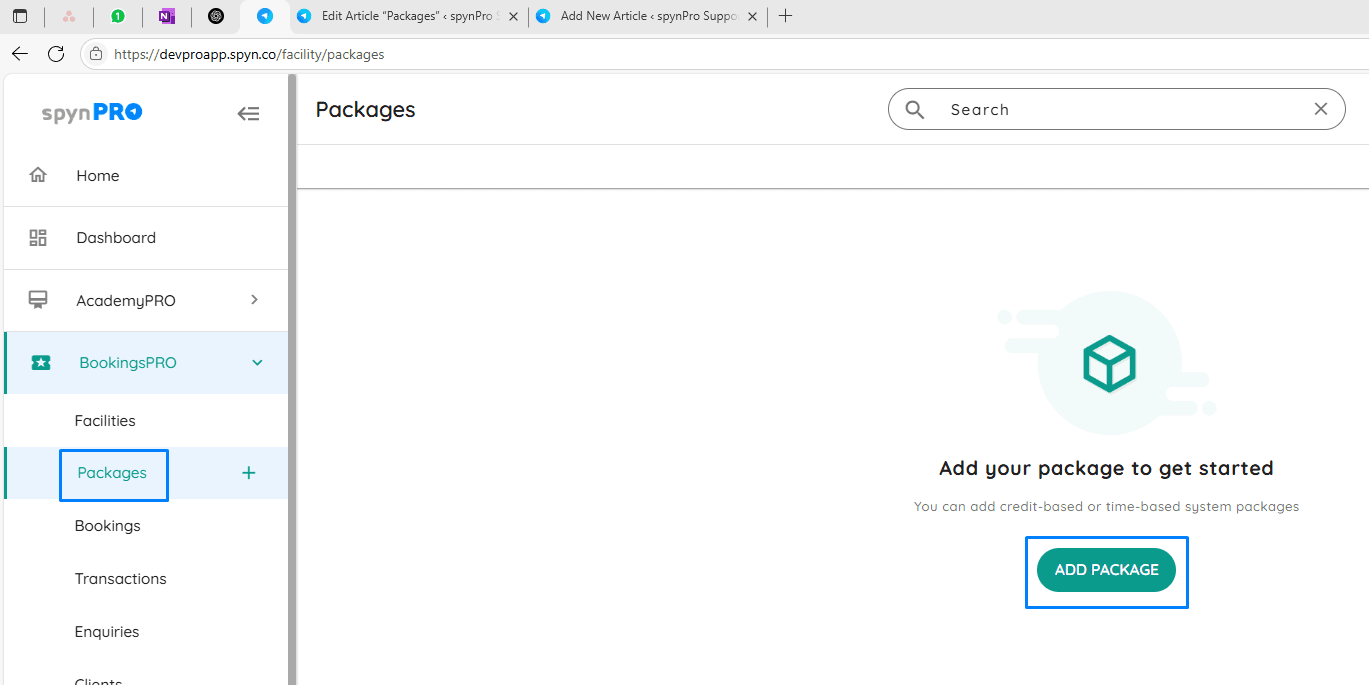Click the search magnifier icon

pyautogui.click(x=914, y=110)
